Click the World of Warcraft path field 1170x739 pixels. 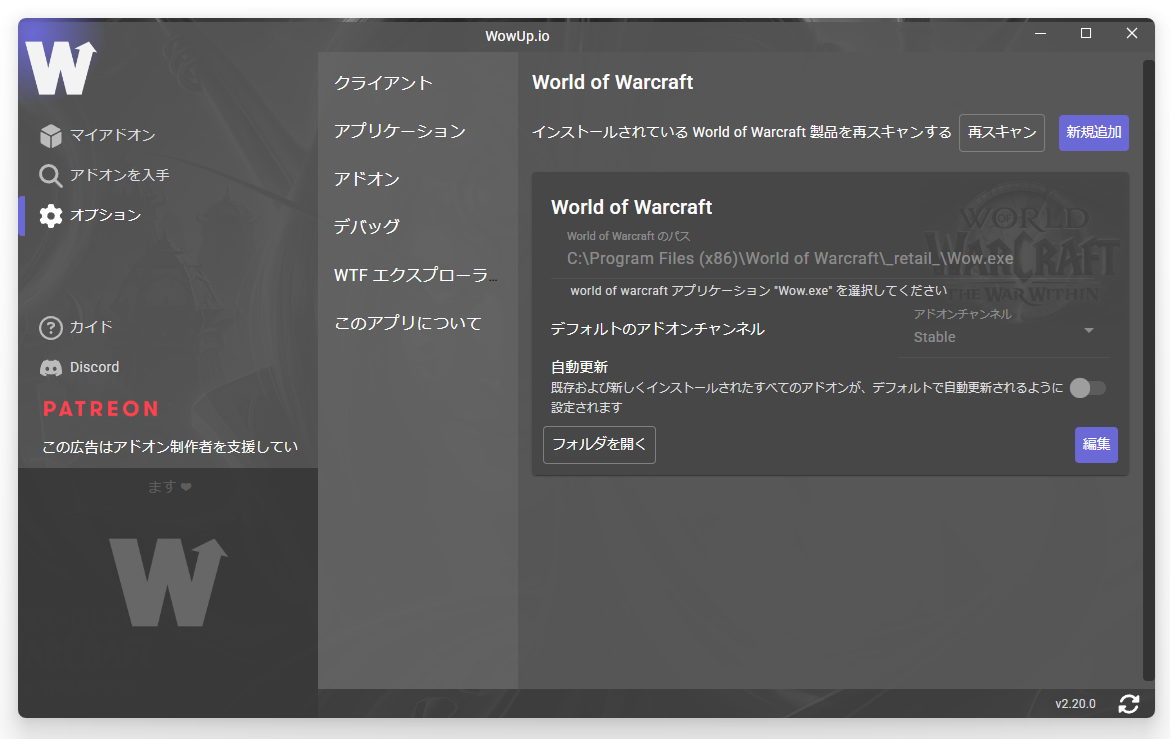click(x=790, y=259)
